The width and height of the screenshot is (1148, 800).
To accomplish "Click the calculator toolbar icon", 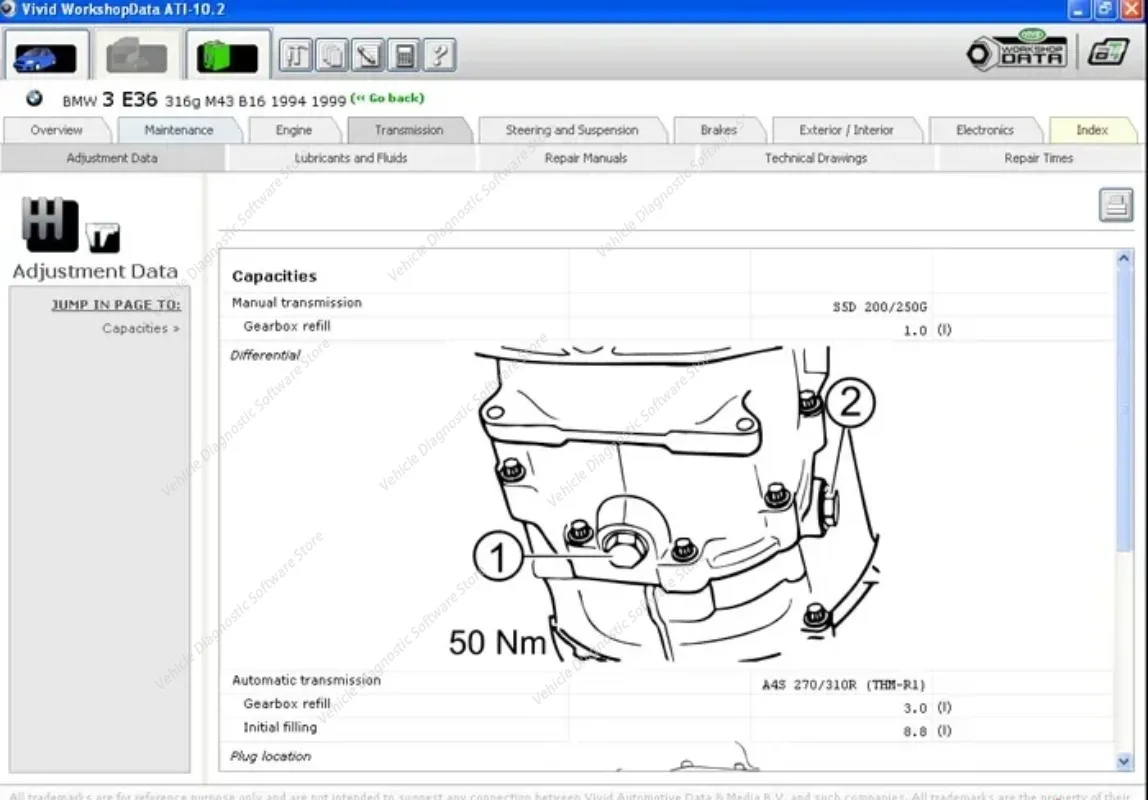I will pos(403,55).
